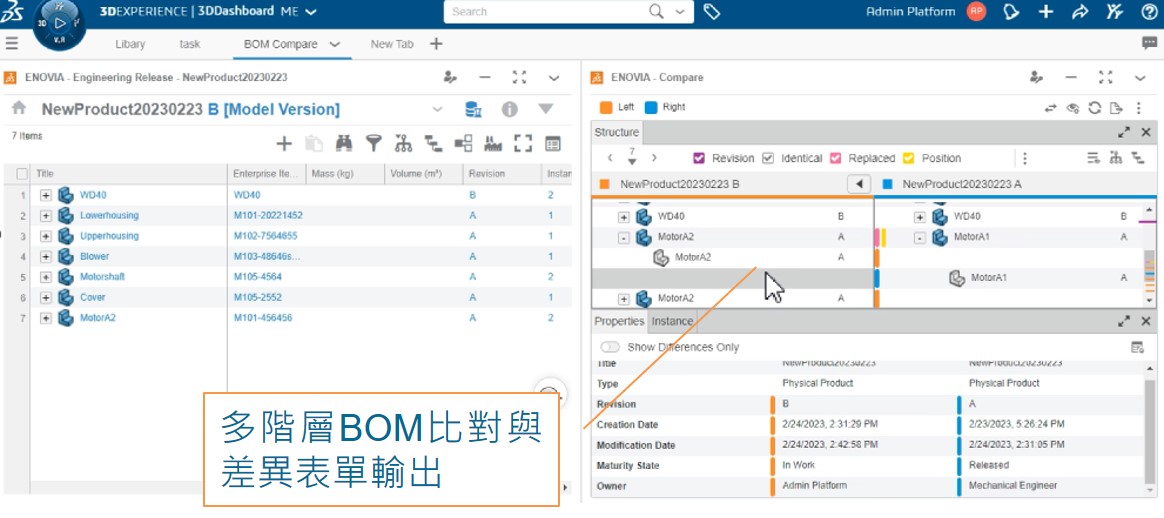This screenshot has height=518, width=1164.
Task: Expand the Cover row
Action: click(x=46, y=298)
